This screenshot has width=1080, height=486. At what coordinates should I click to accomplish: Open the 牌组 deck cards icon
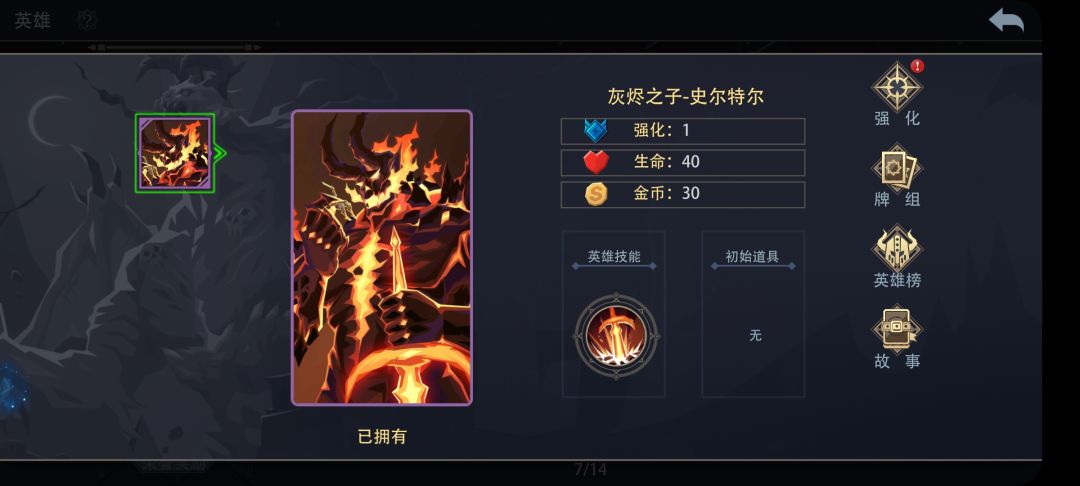tap(897, 167)
